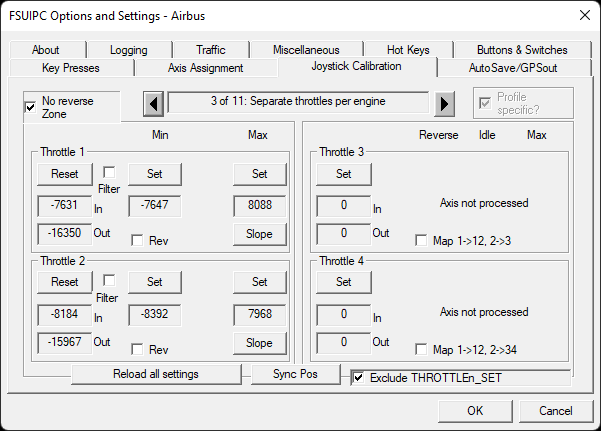Click the '3 of 11: Separate throttles per engine' label

tap(298, 102)
